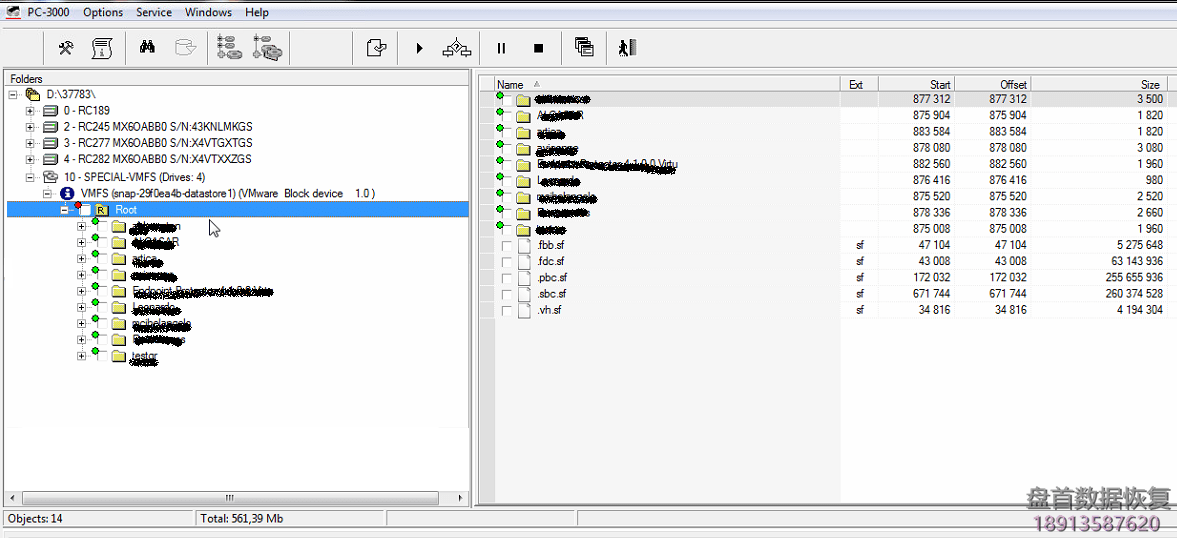Click the drive icon of 0 - RC189

click(50, 110)
